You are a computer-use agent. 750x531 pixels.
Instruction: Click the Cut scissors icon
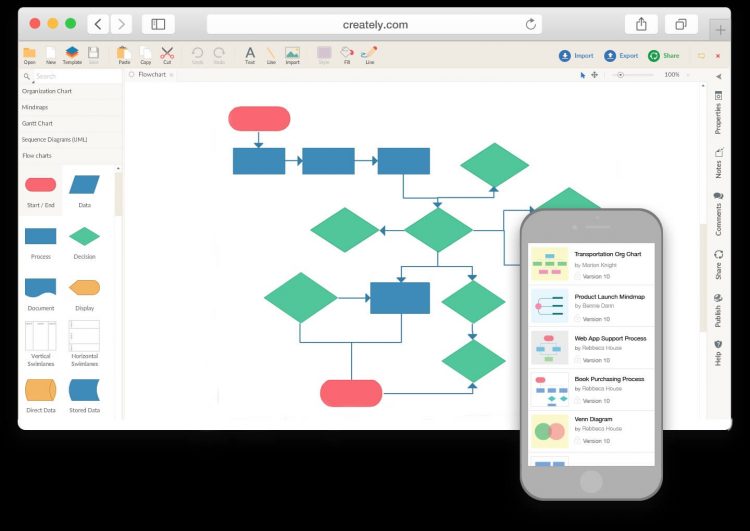167,55
